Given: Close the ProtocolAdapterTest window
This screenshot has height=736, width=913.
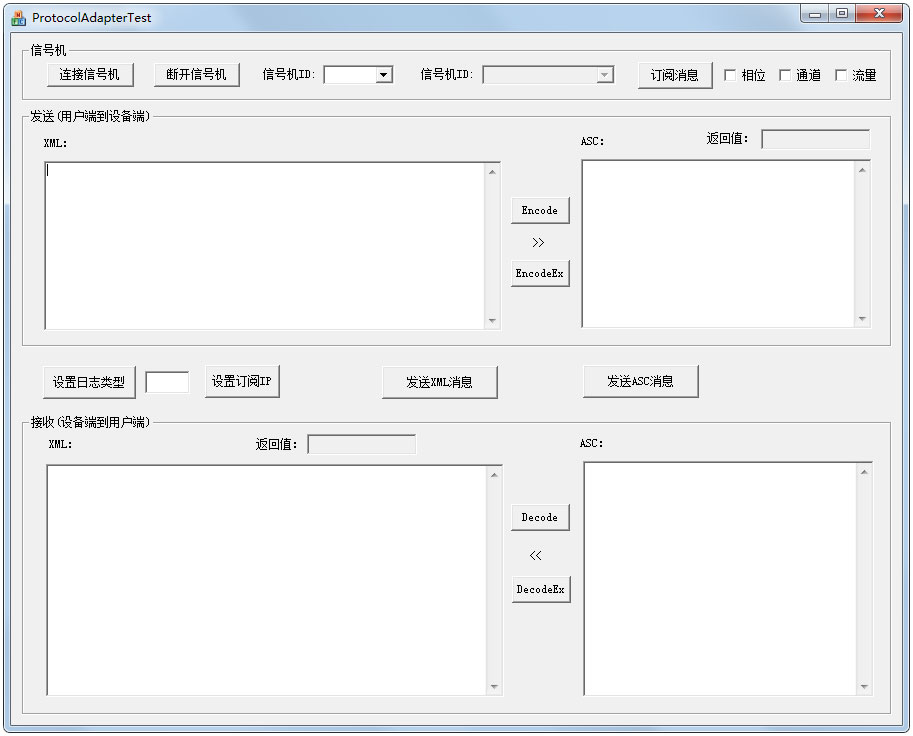Looking at the screenshot, I should 879,13.
